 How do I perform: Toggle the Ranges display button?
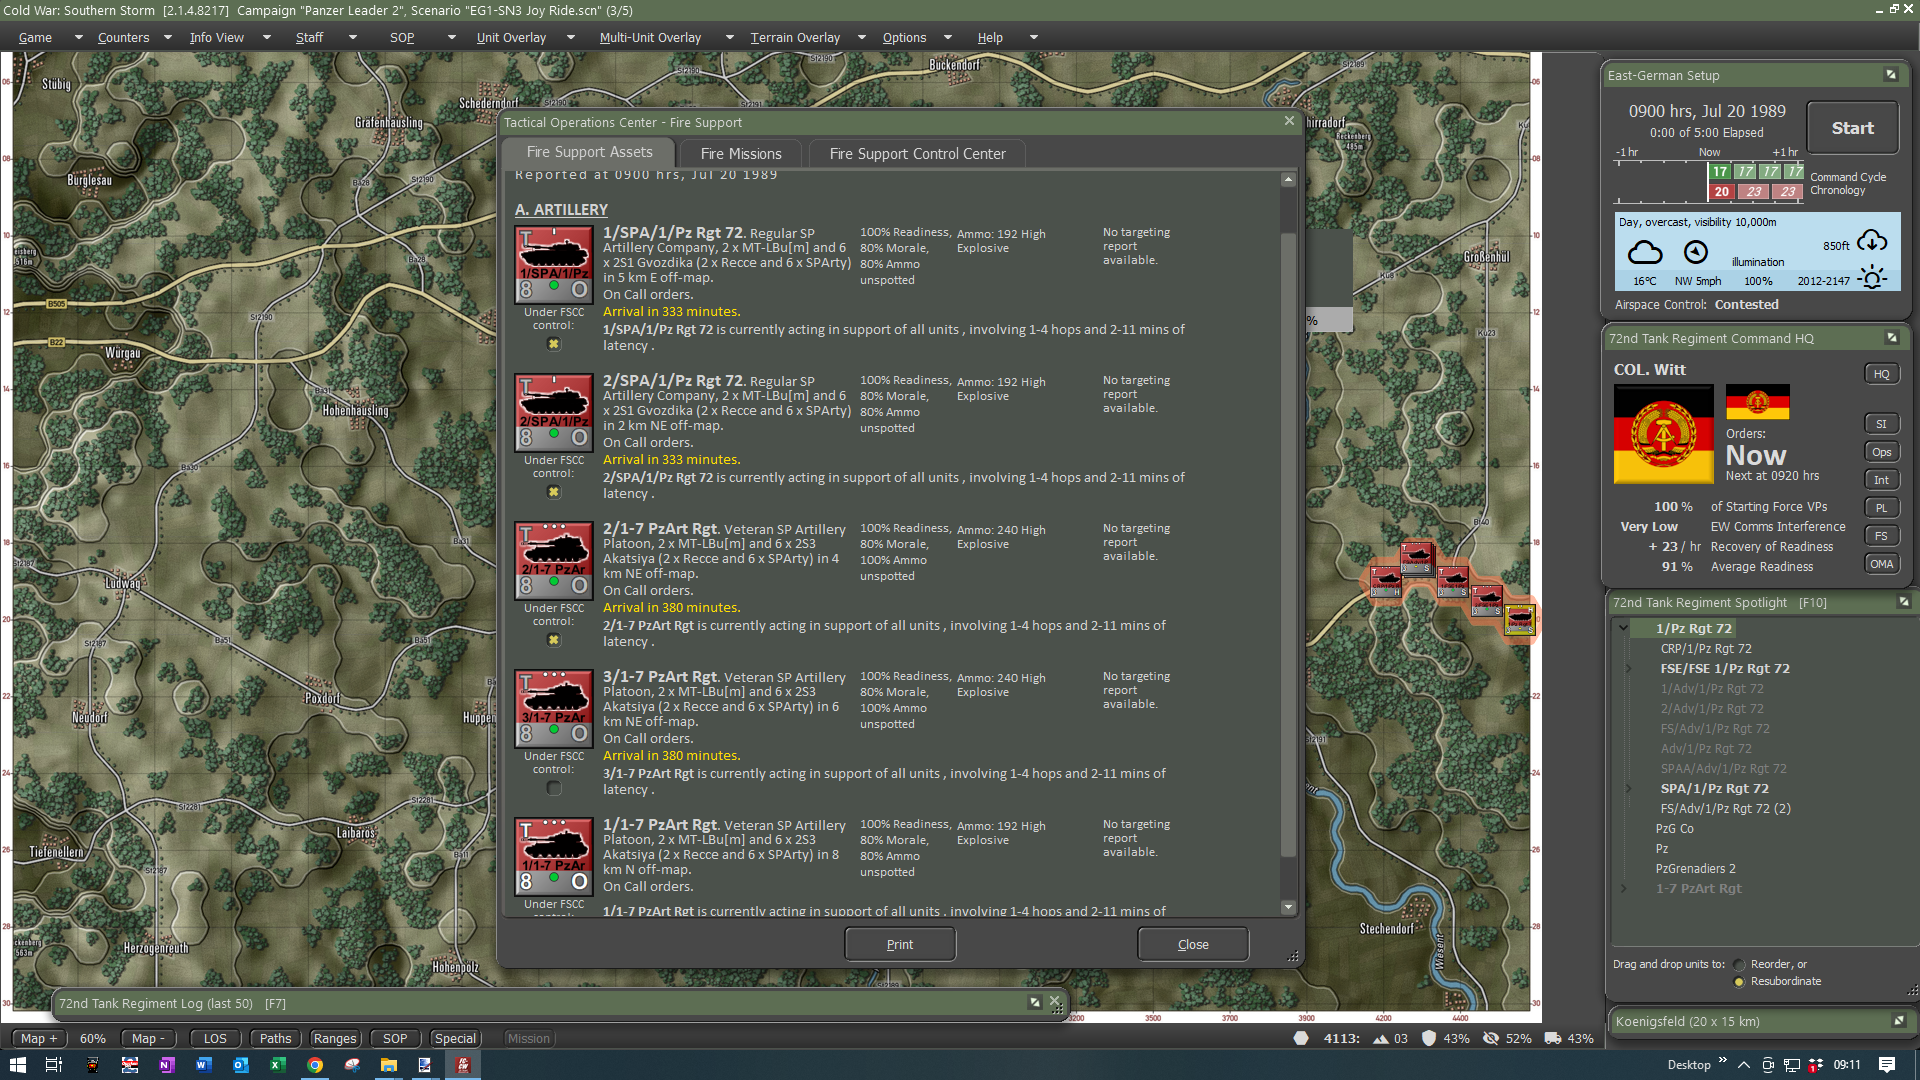click(335, 1038)
